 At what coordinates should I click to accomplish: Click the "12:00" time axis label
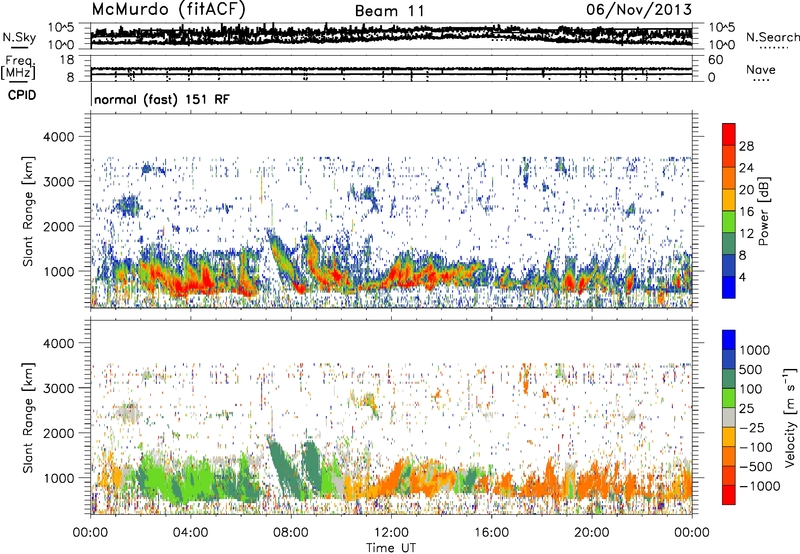pyautogui.click(x=391, y=533)
